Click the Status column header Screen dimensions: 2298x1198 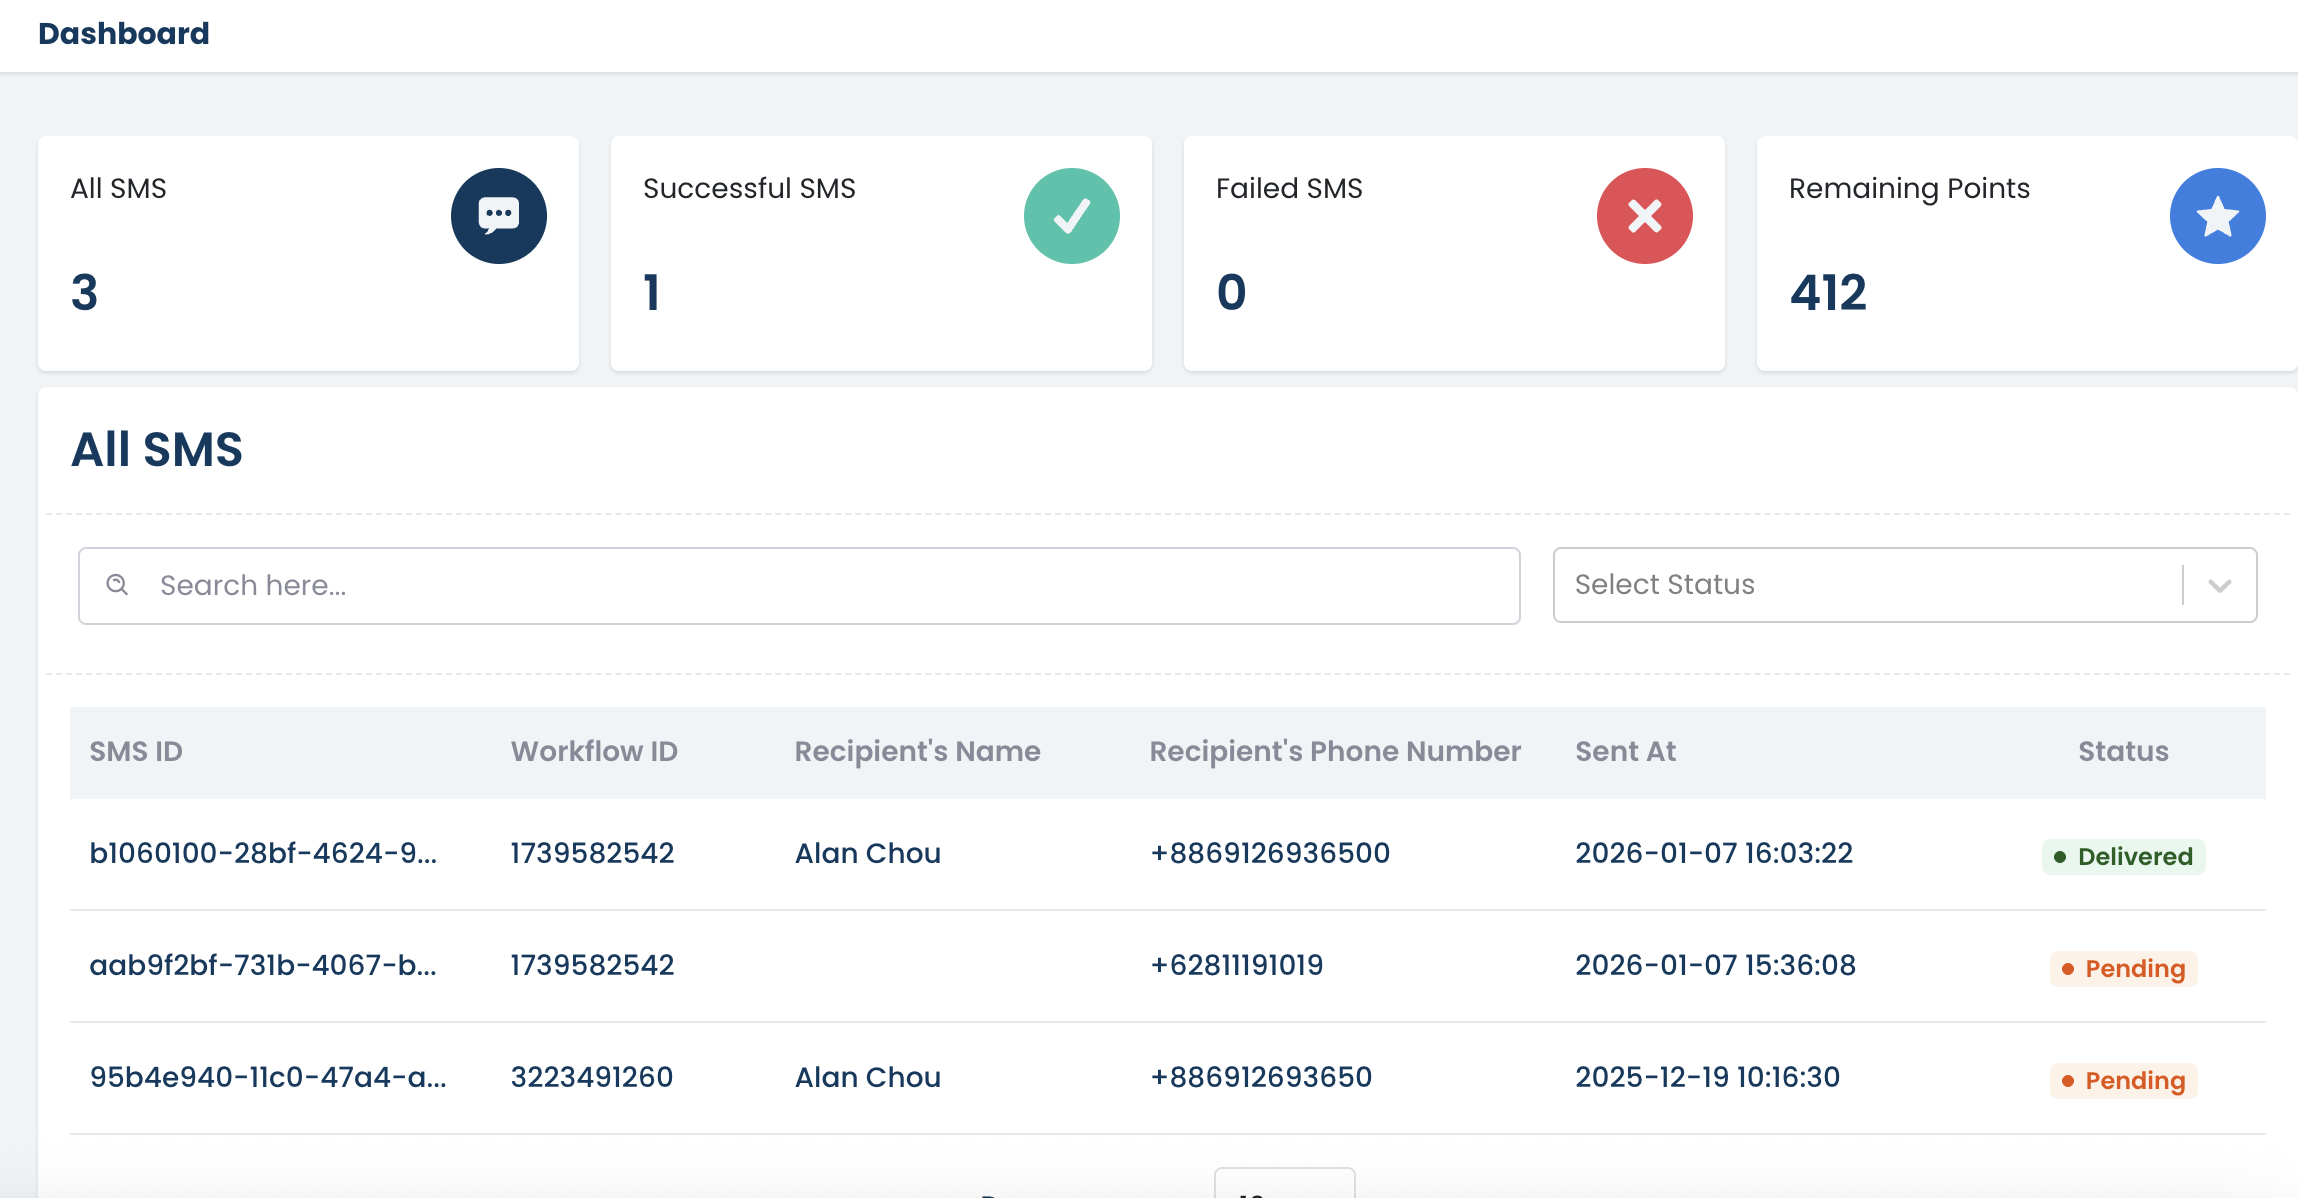[2123, 752]
